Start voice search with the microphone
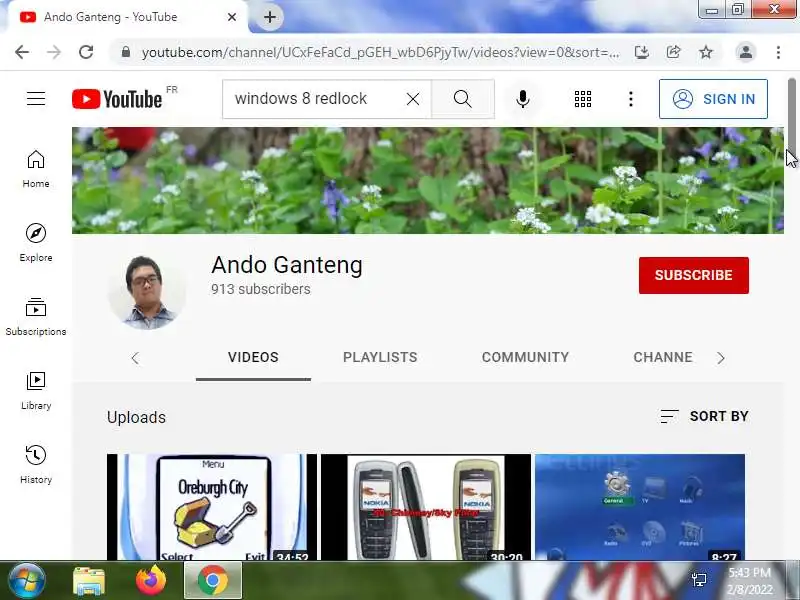The image size is (800, 600). point(522,98)
